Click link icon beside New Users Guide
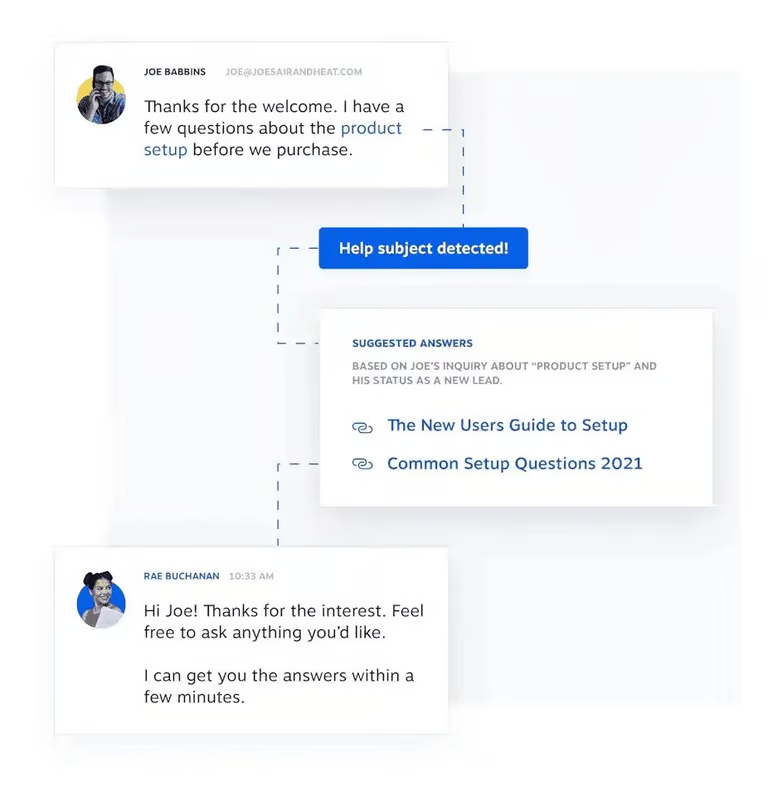Viewport: 768px width, 801px height. point(362,427)
